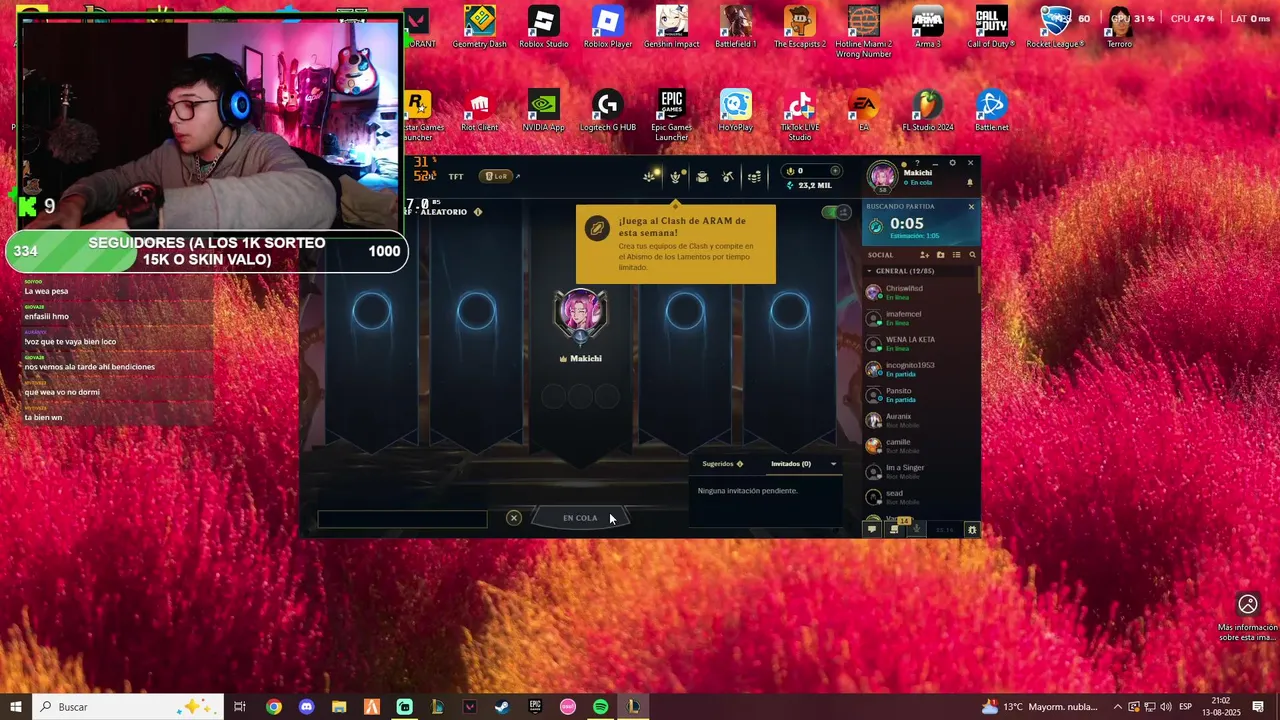Switch to TFT tab in client
Image resolution: width=1280 pixels, height=720 pixels.
click(x=456, y=177)
